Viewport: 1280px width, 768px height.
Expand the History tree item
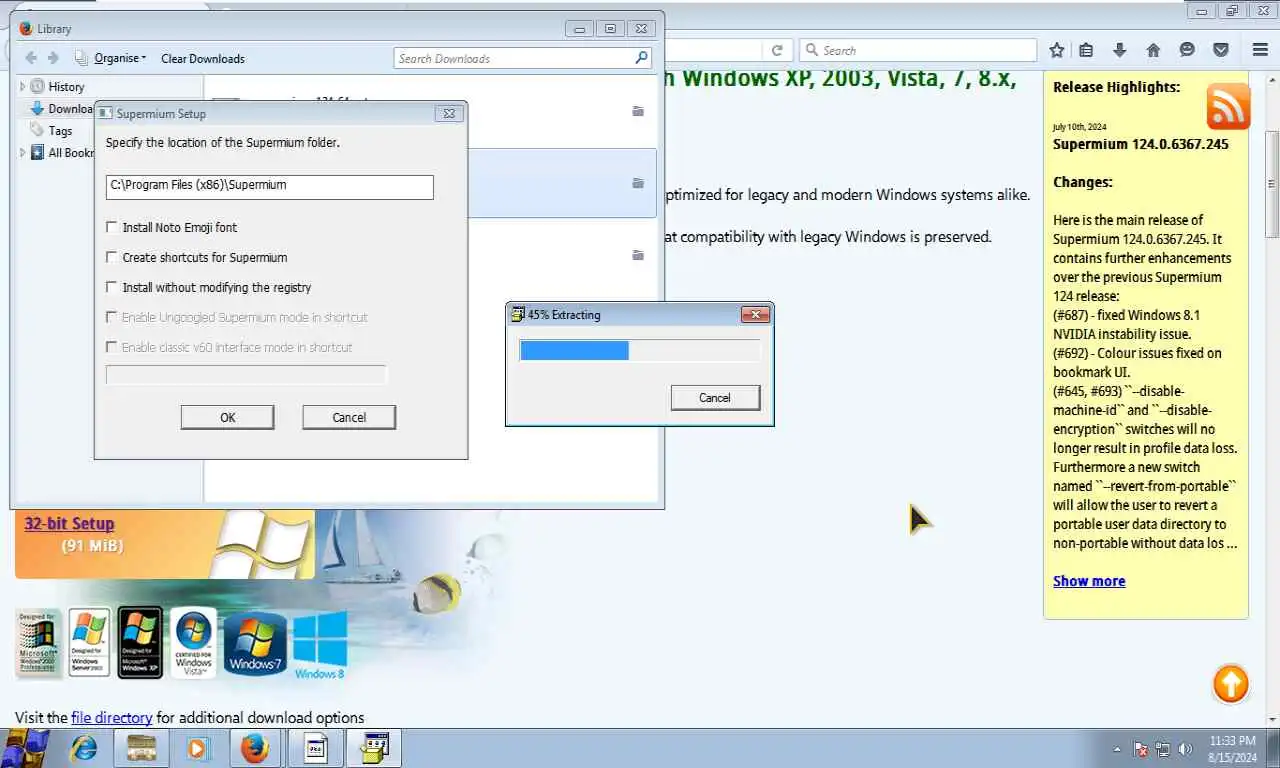23,87
